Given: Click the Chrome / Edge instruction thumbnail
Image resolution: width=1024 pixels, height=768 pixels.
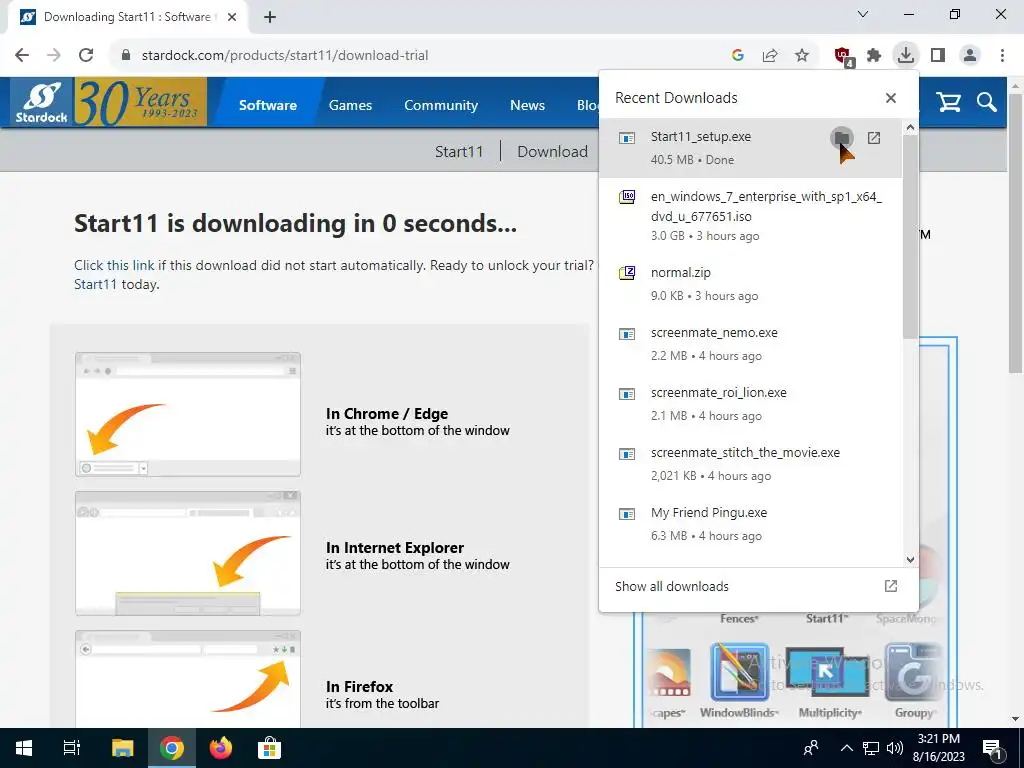Looking at the screenshot, I should 188,414.
